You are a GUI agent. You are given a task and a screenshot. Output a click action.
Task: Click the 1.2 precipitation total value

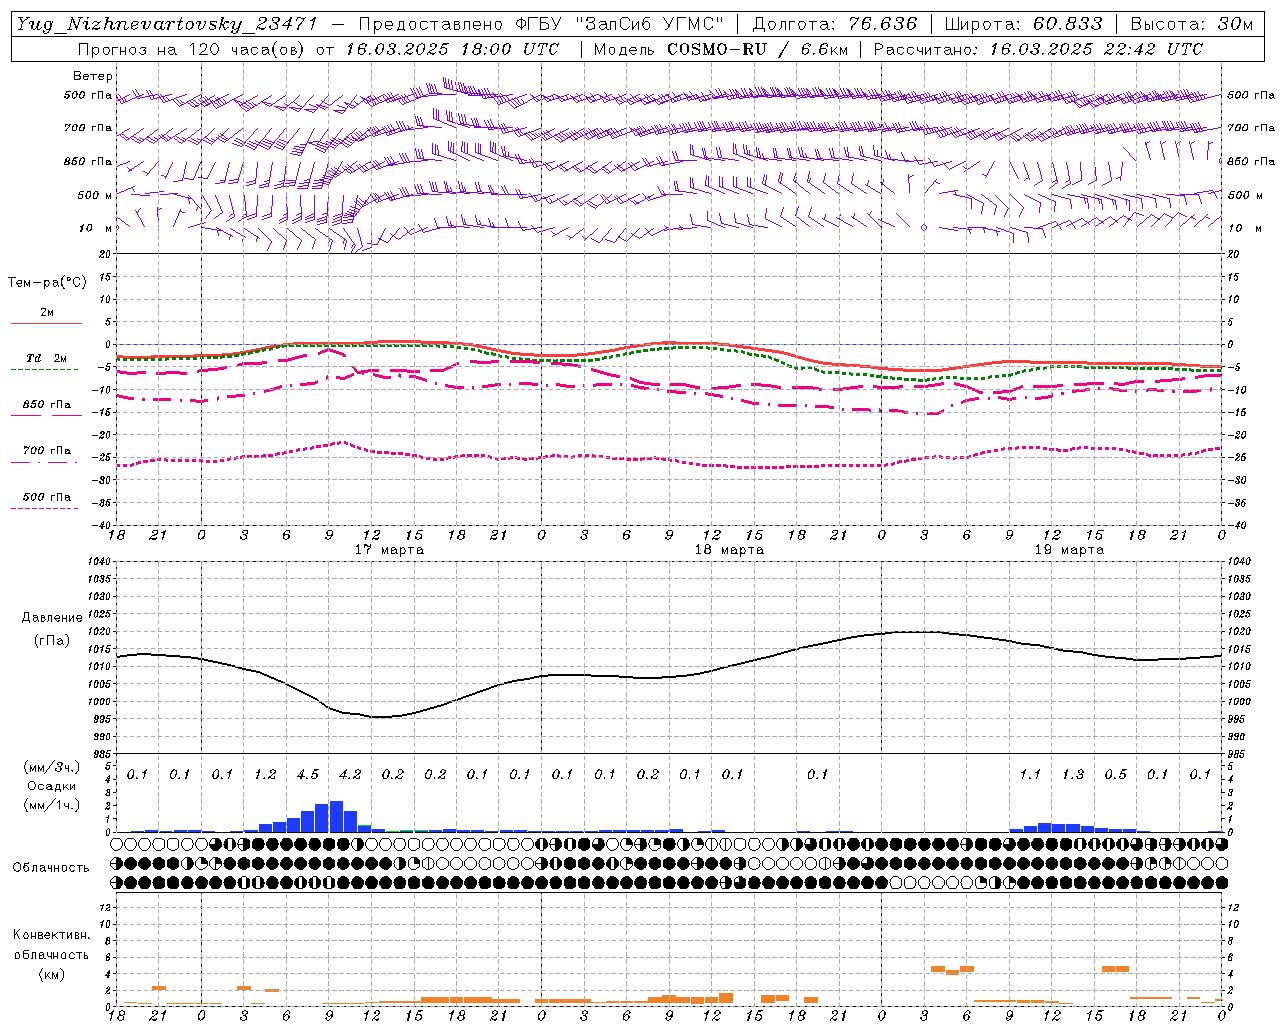point(265,774)
